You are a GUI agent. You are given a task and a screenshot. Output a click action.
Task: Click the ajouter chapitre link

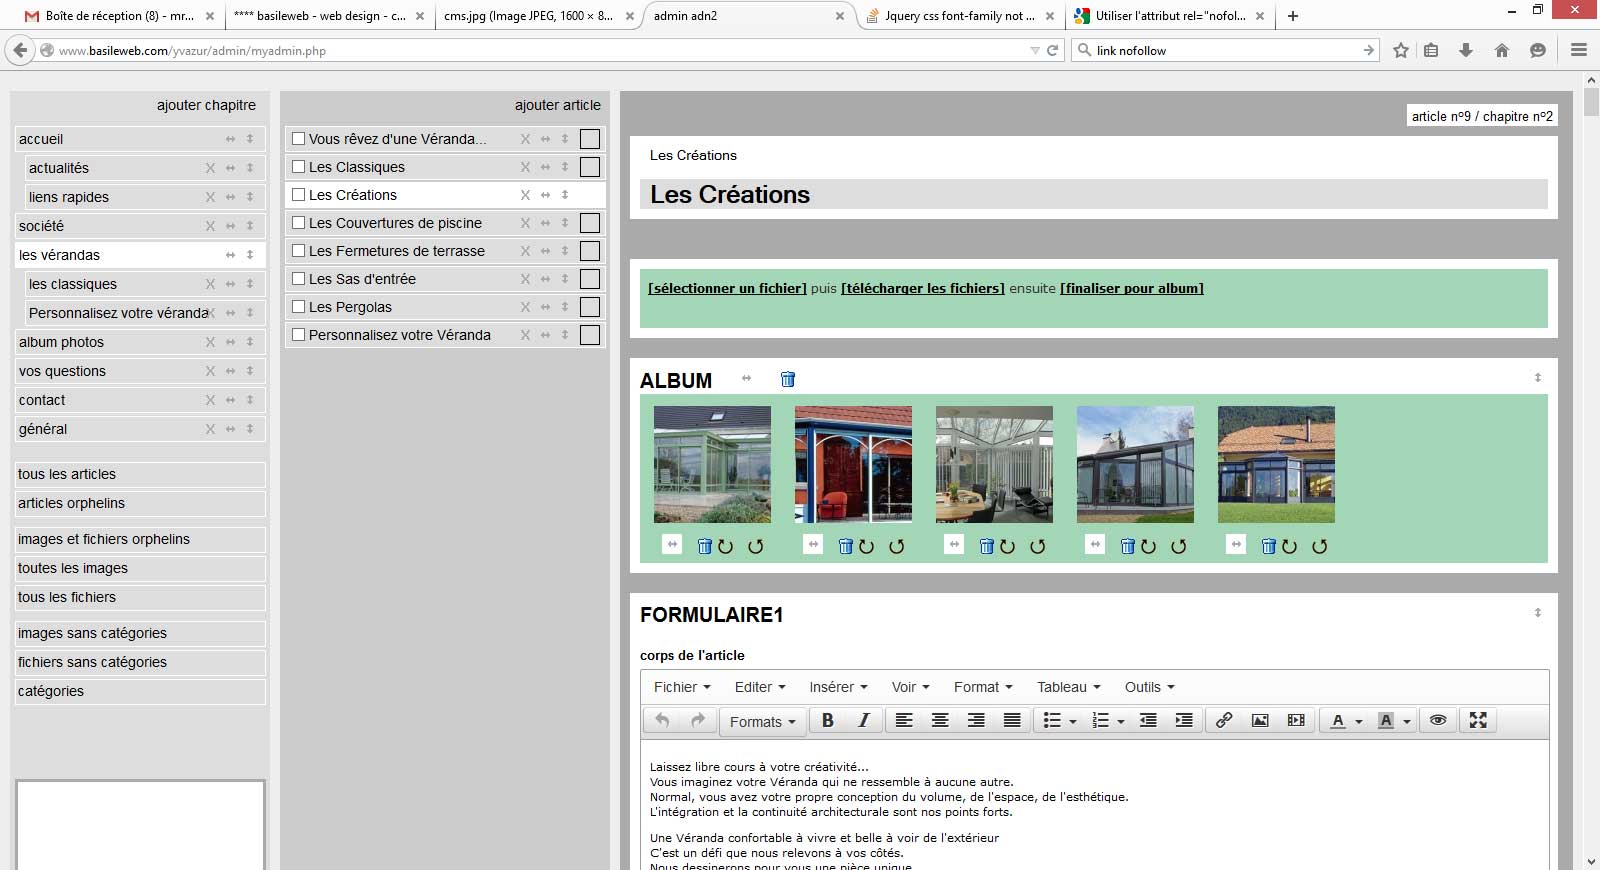tap(206, 105)
